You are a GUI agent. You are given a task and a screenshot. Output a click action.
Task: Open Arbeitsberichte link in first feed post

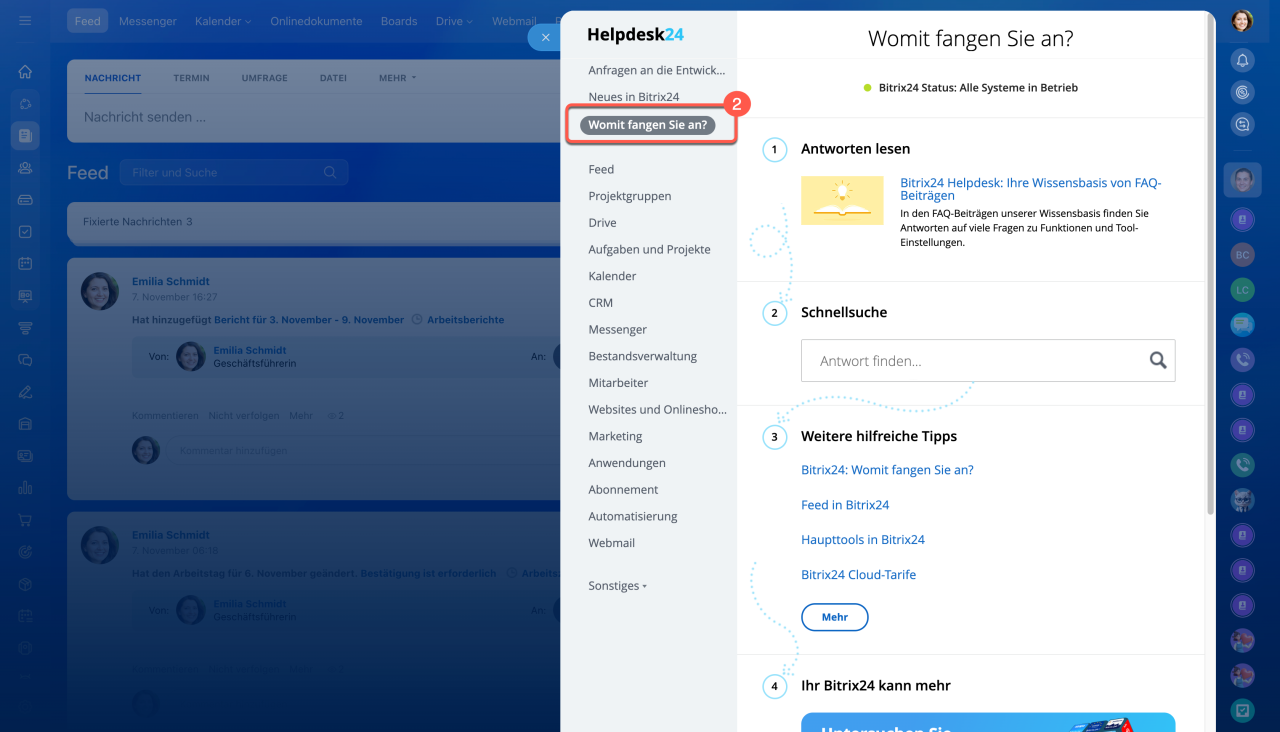465,320
